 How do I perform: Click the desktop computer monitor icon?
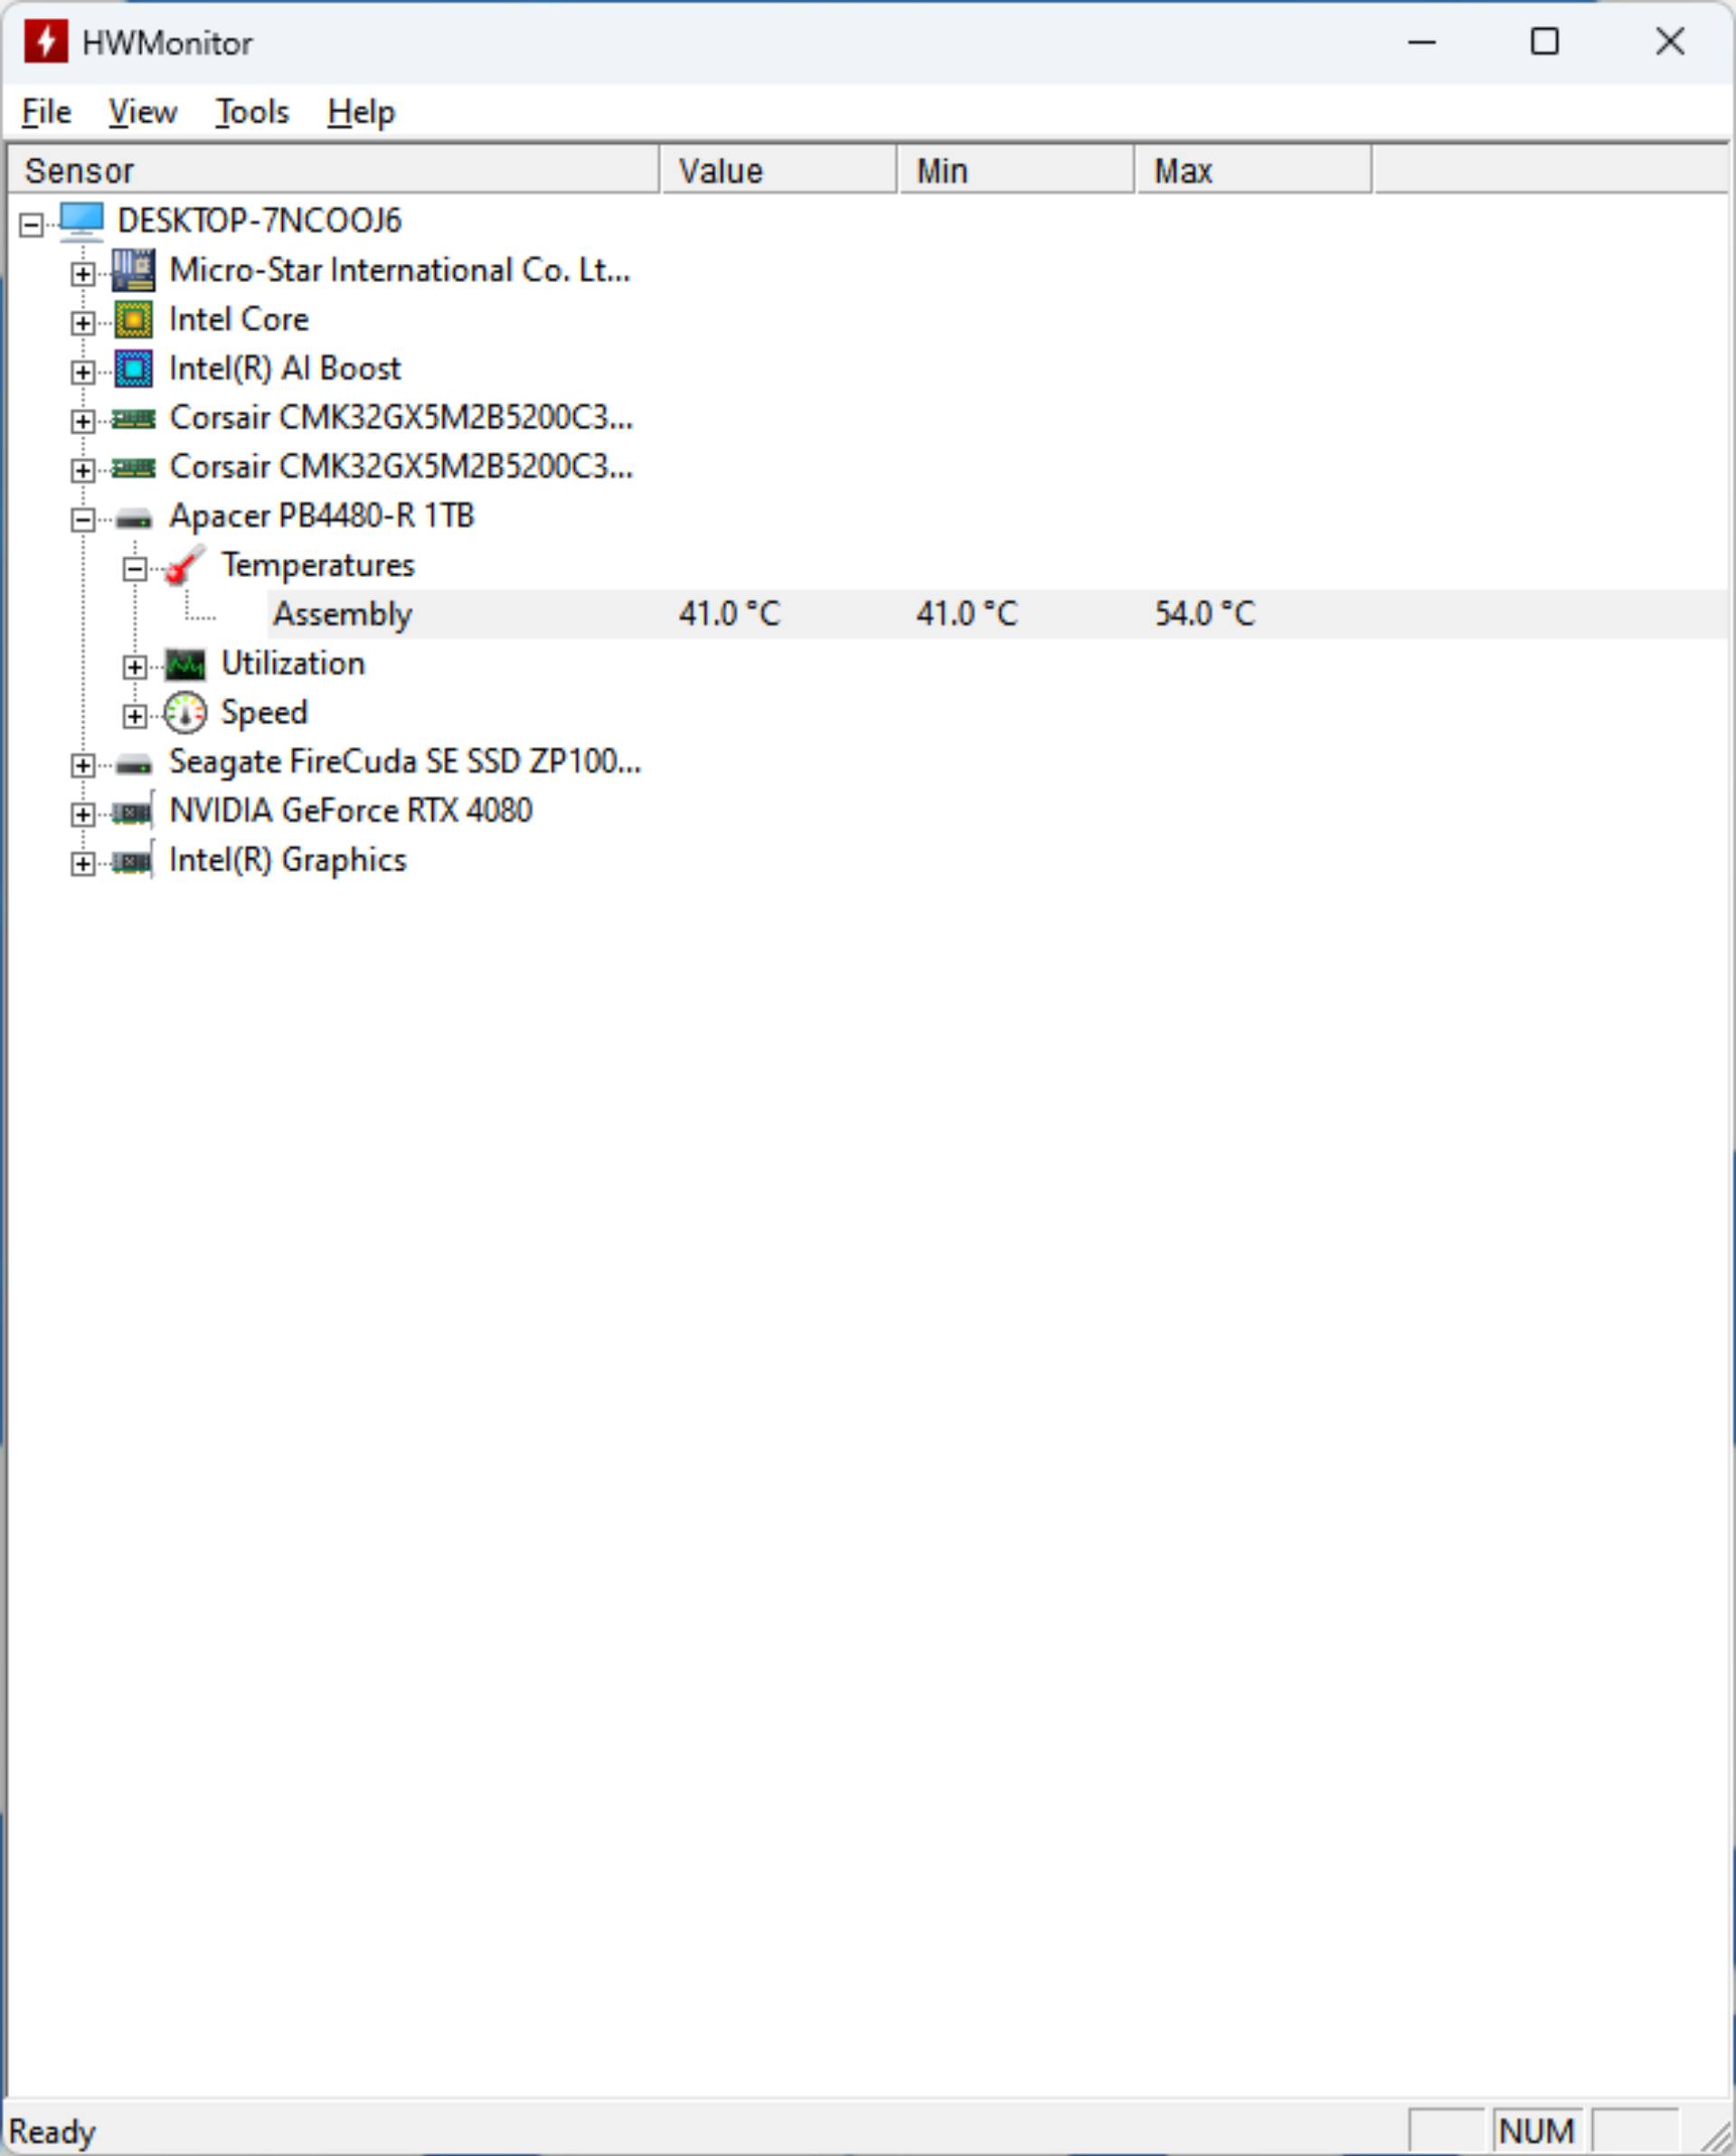tap(81, 221)
